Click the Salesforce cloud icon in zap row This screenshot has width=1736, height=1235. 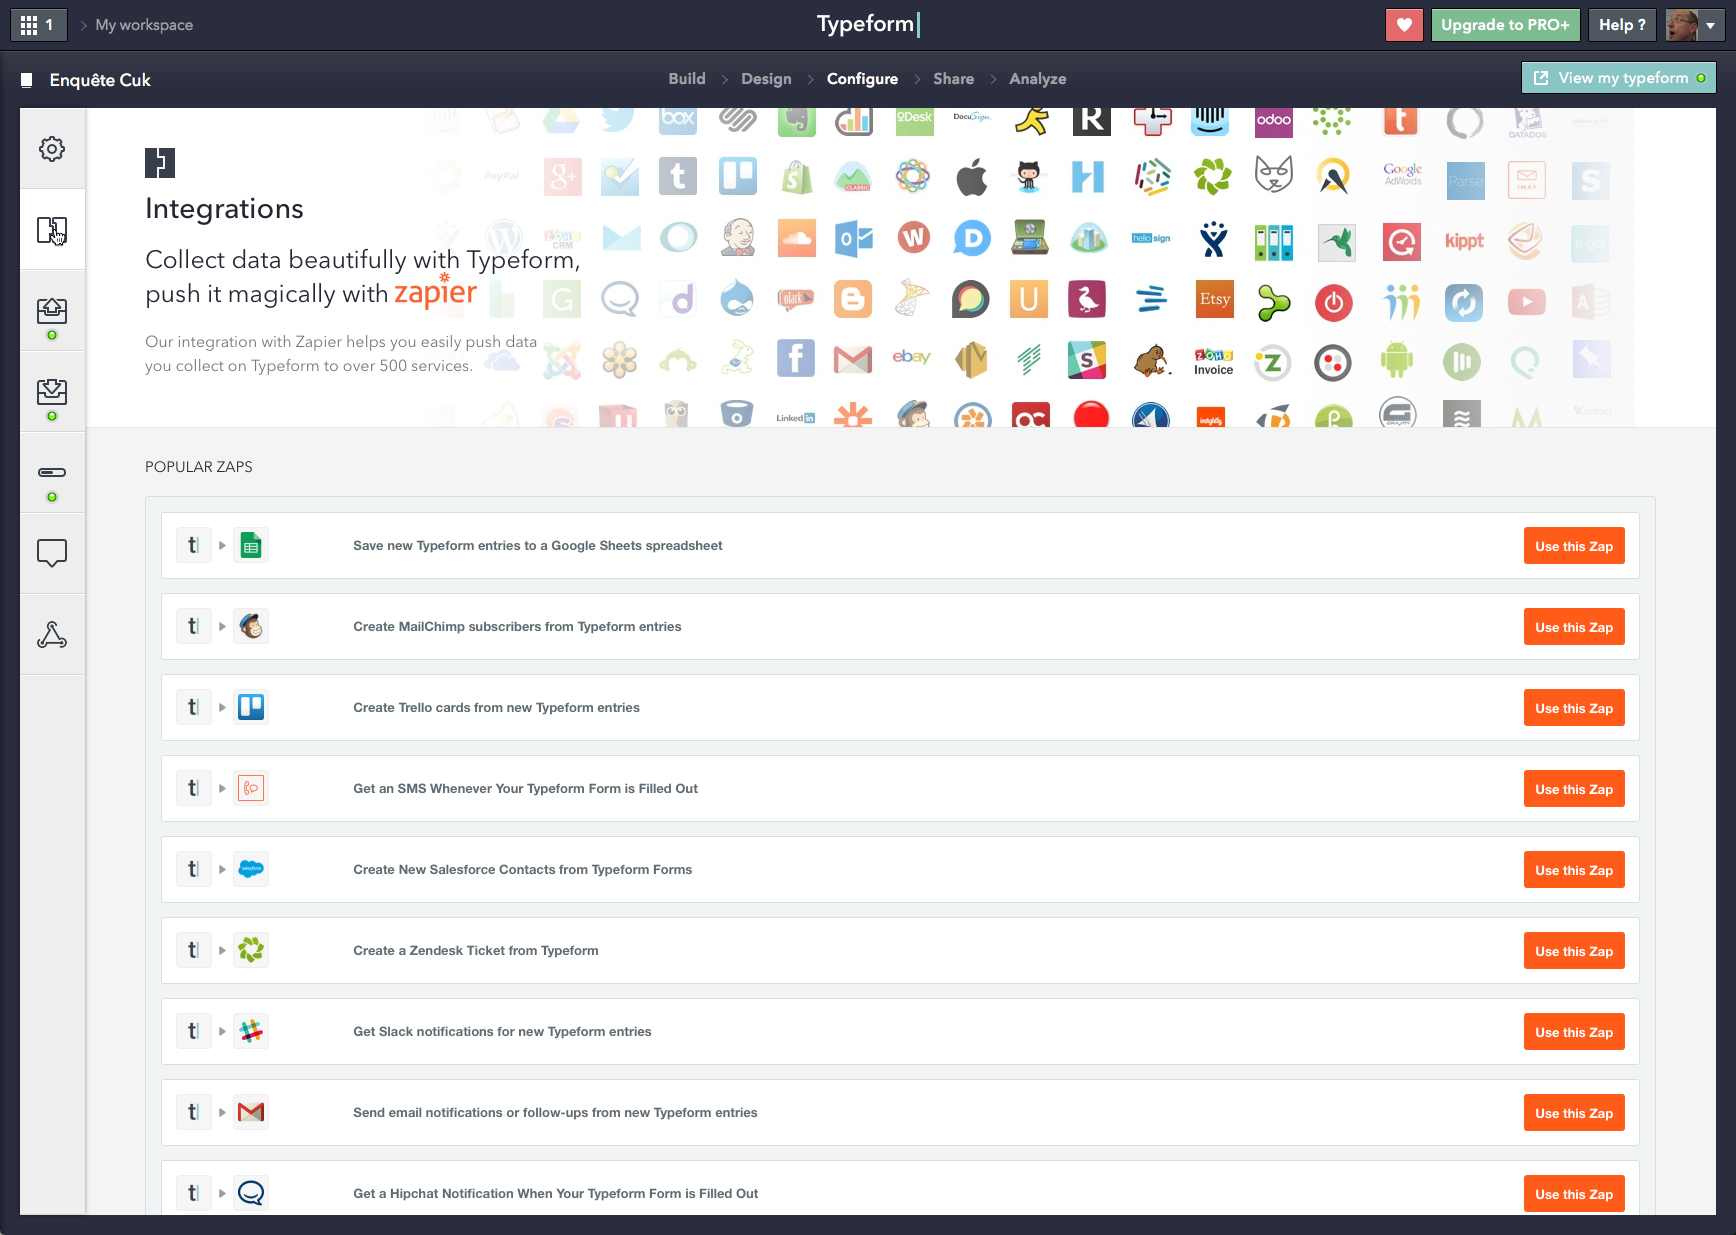[251, 870]
